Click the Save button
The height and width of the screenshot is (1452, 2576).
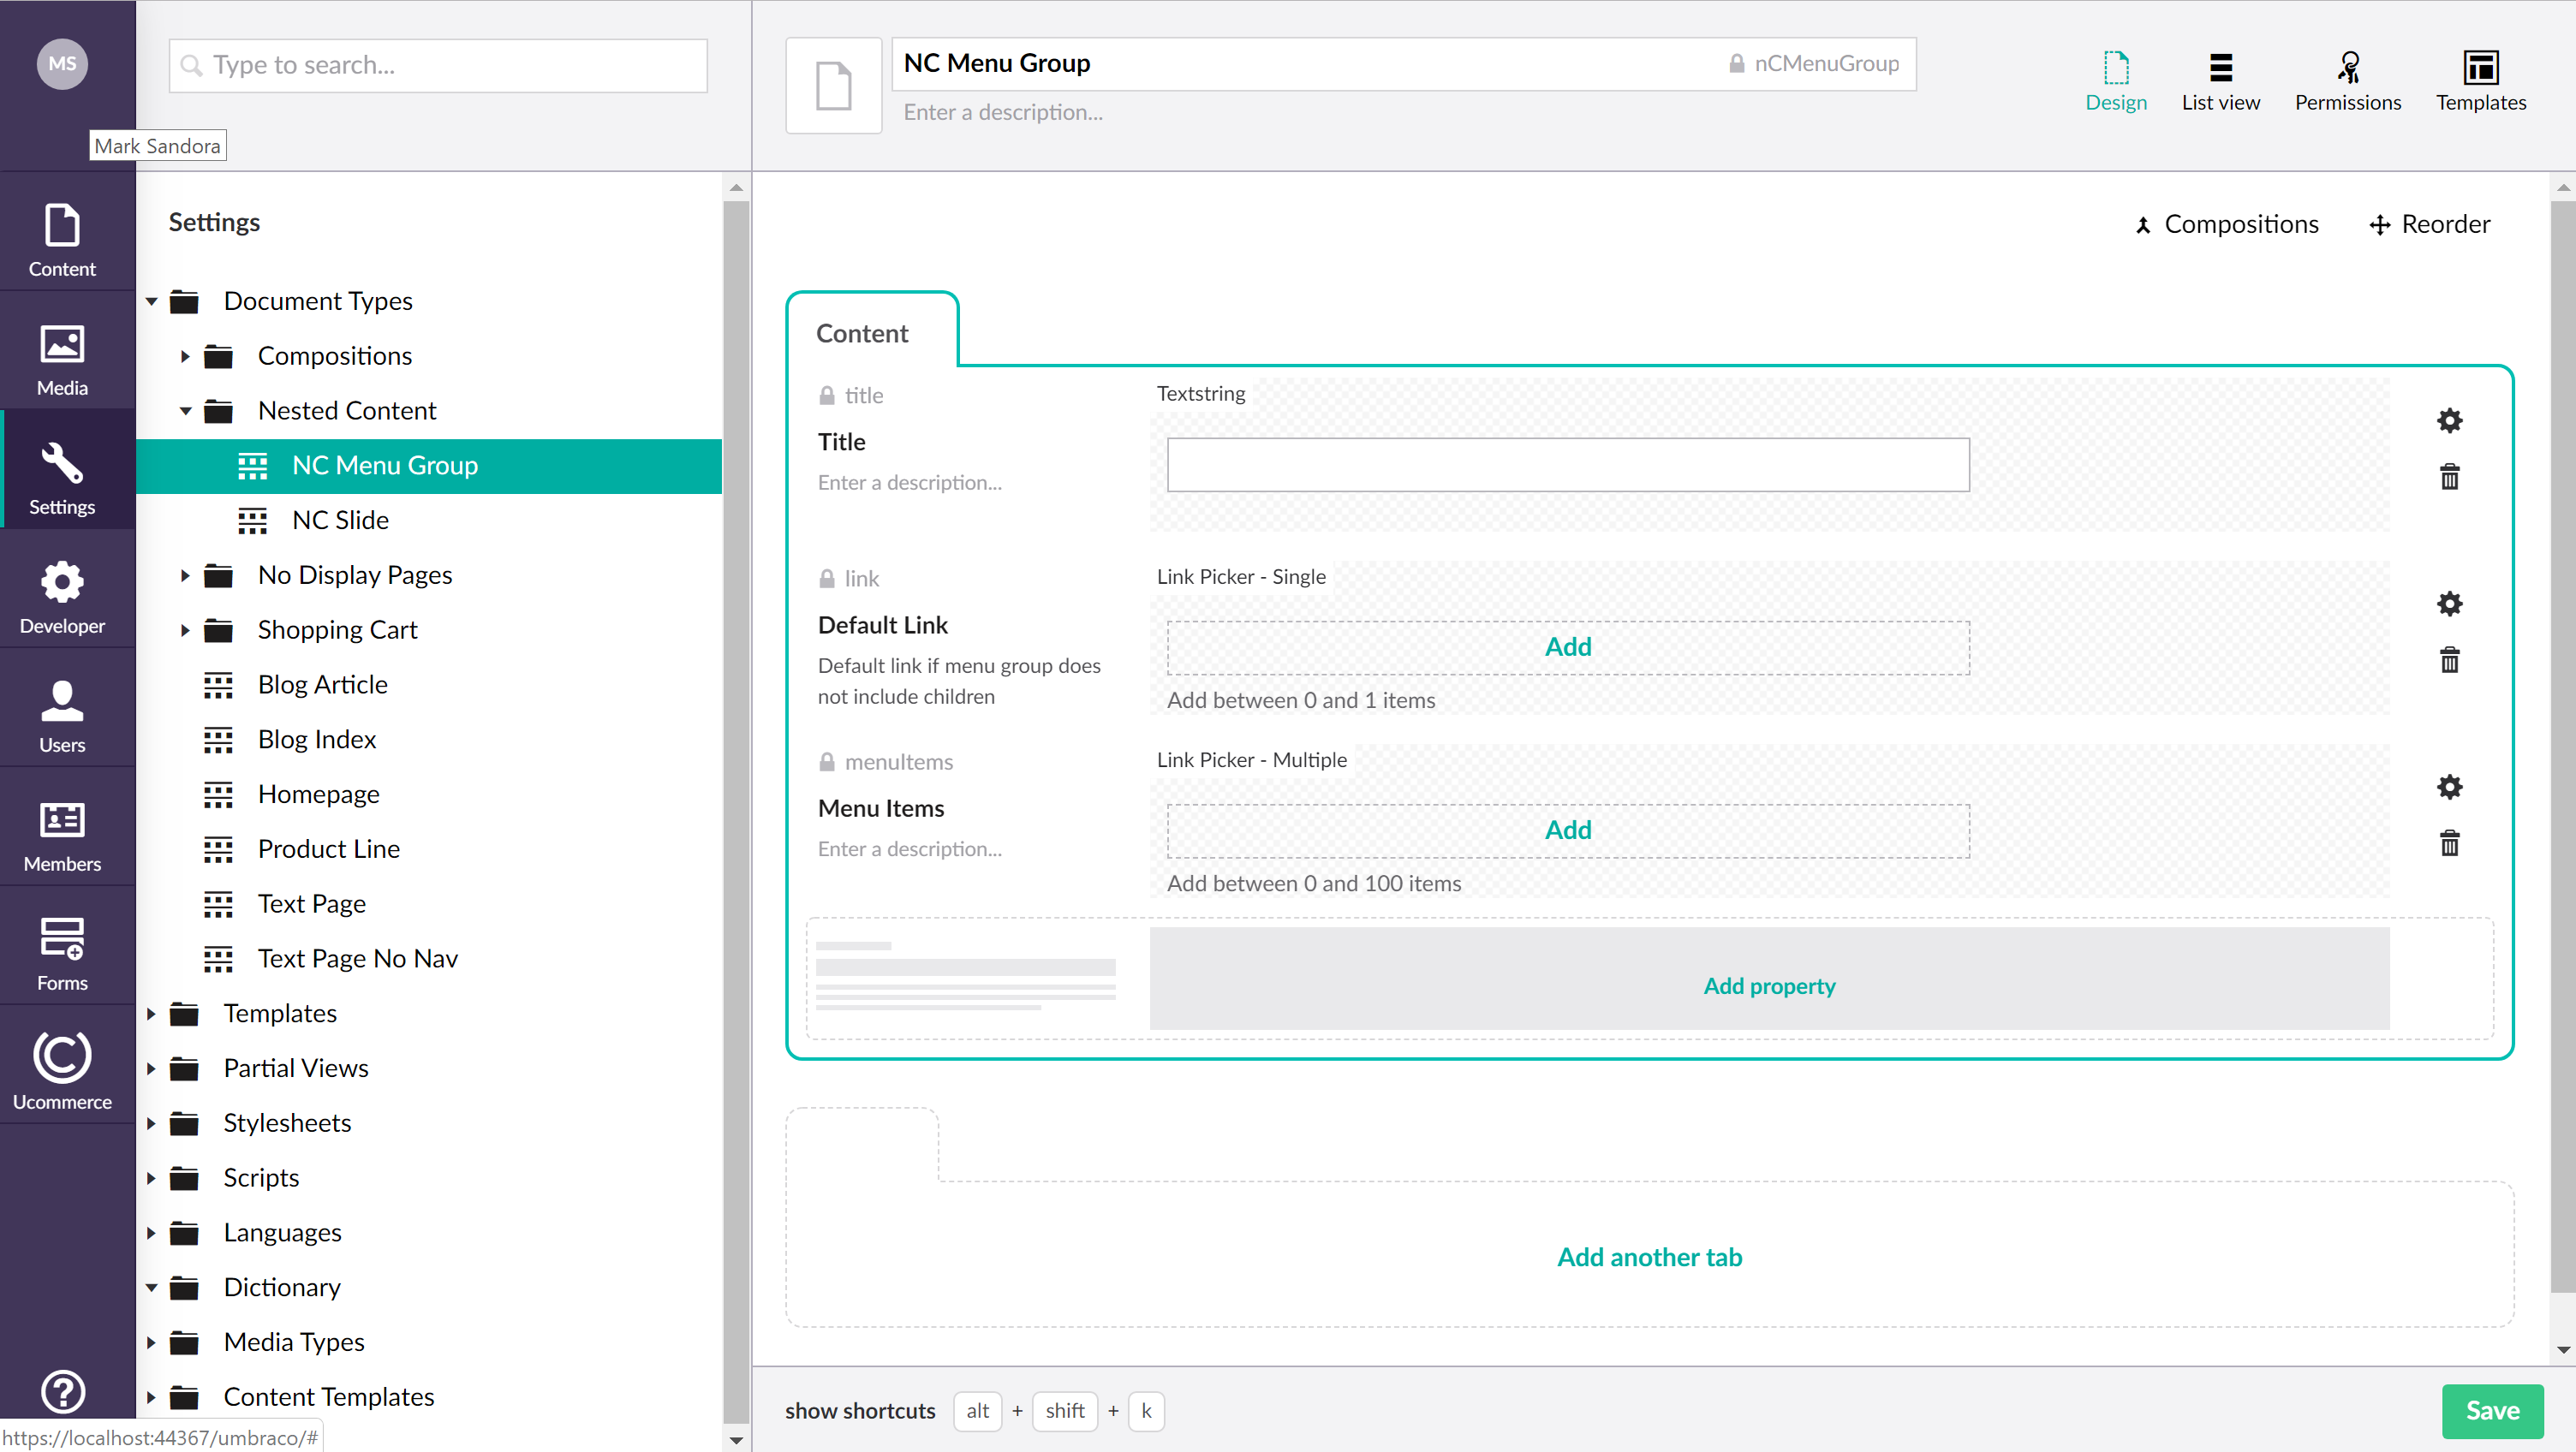click(x=2492, y=1410)
